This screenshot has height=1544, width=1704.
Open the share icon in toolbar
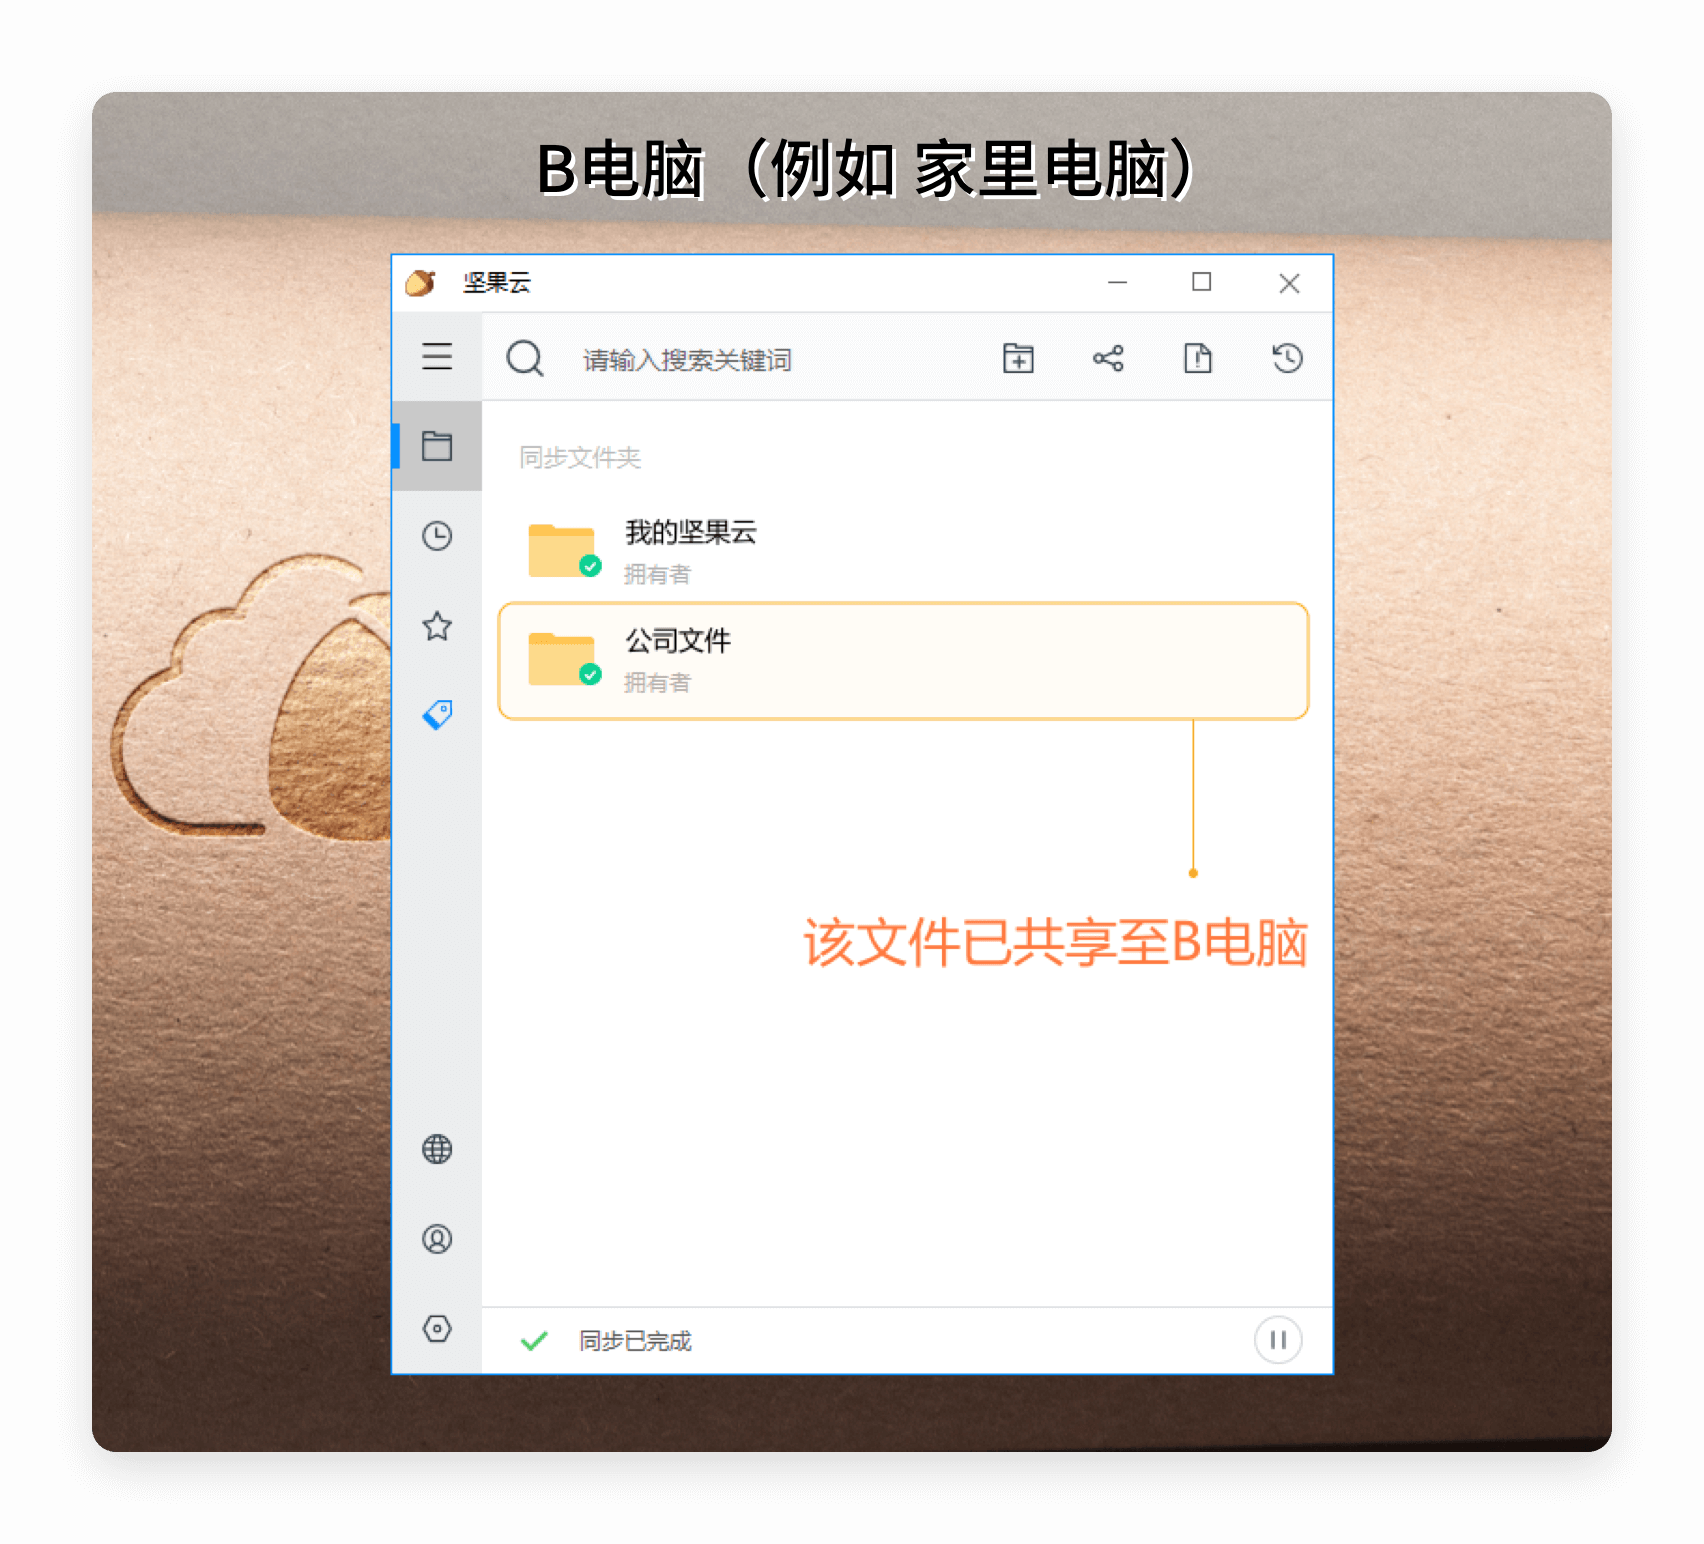1108,358
